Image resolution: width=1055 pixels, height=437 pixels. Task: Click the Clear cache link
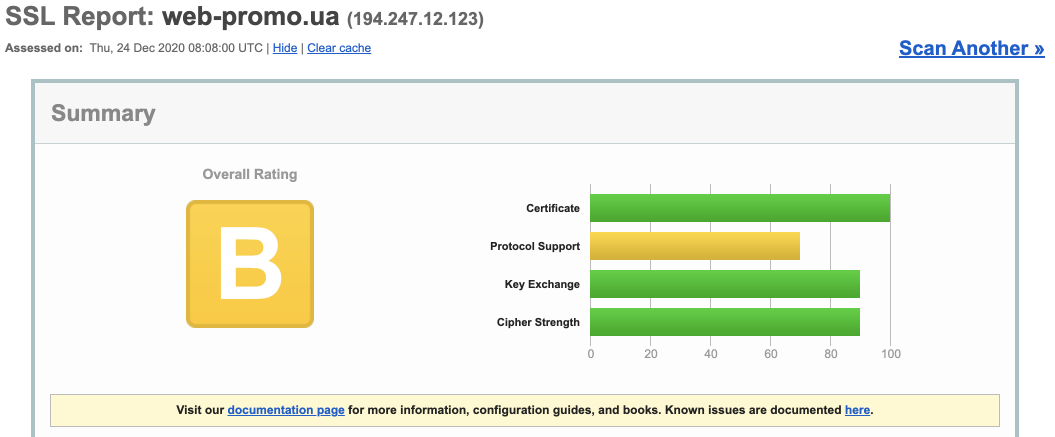click(339, 48)
